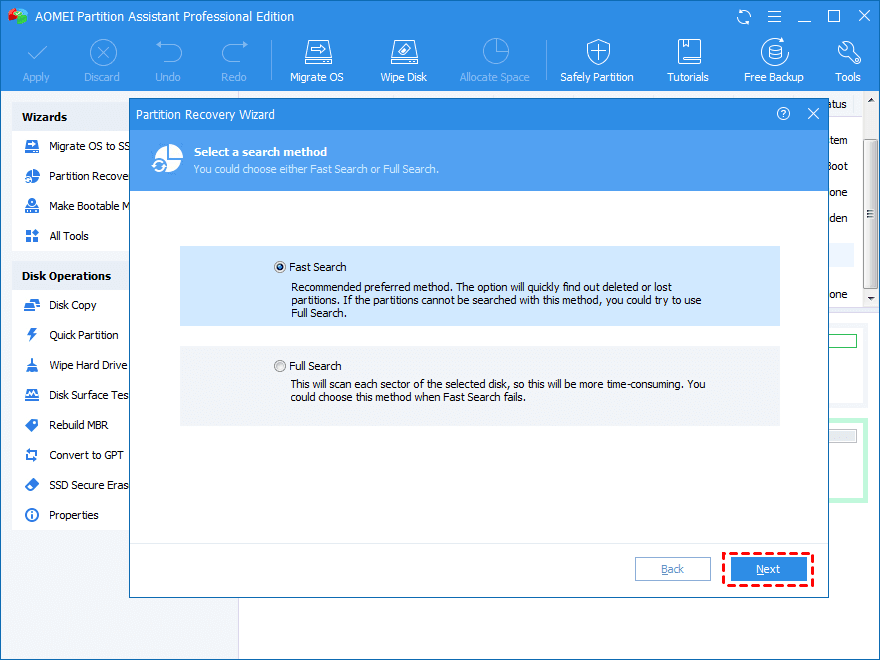Image resolution: width=880 pixels, height=660 pixels.
Task: Select Convert to GPT operation
Action: point(74,455)
